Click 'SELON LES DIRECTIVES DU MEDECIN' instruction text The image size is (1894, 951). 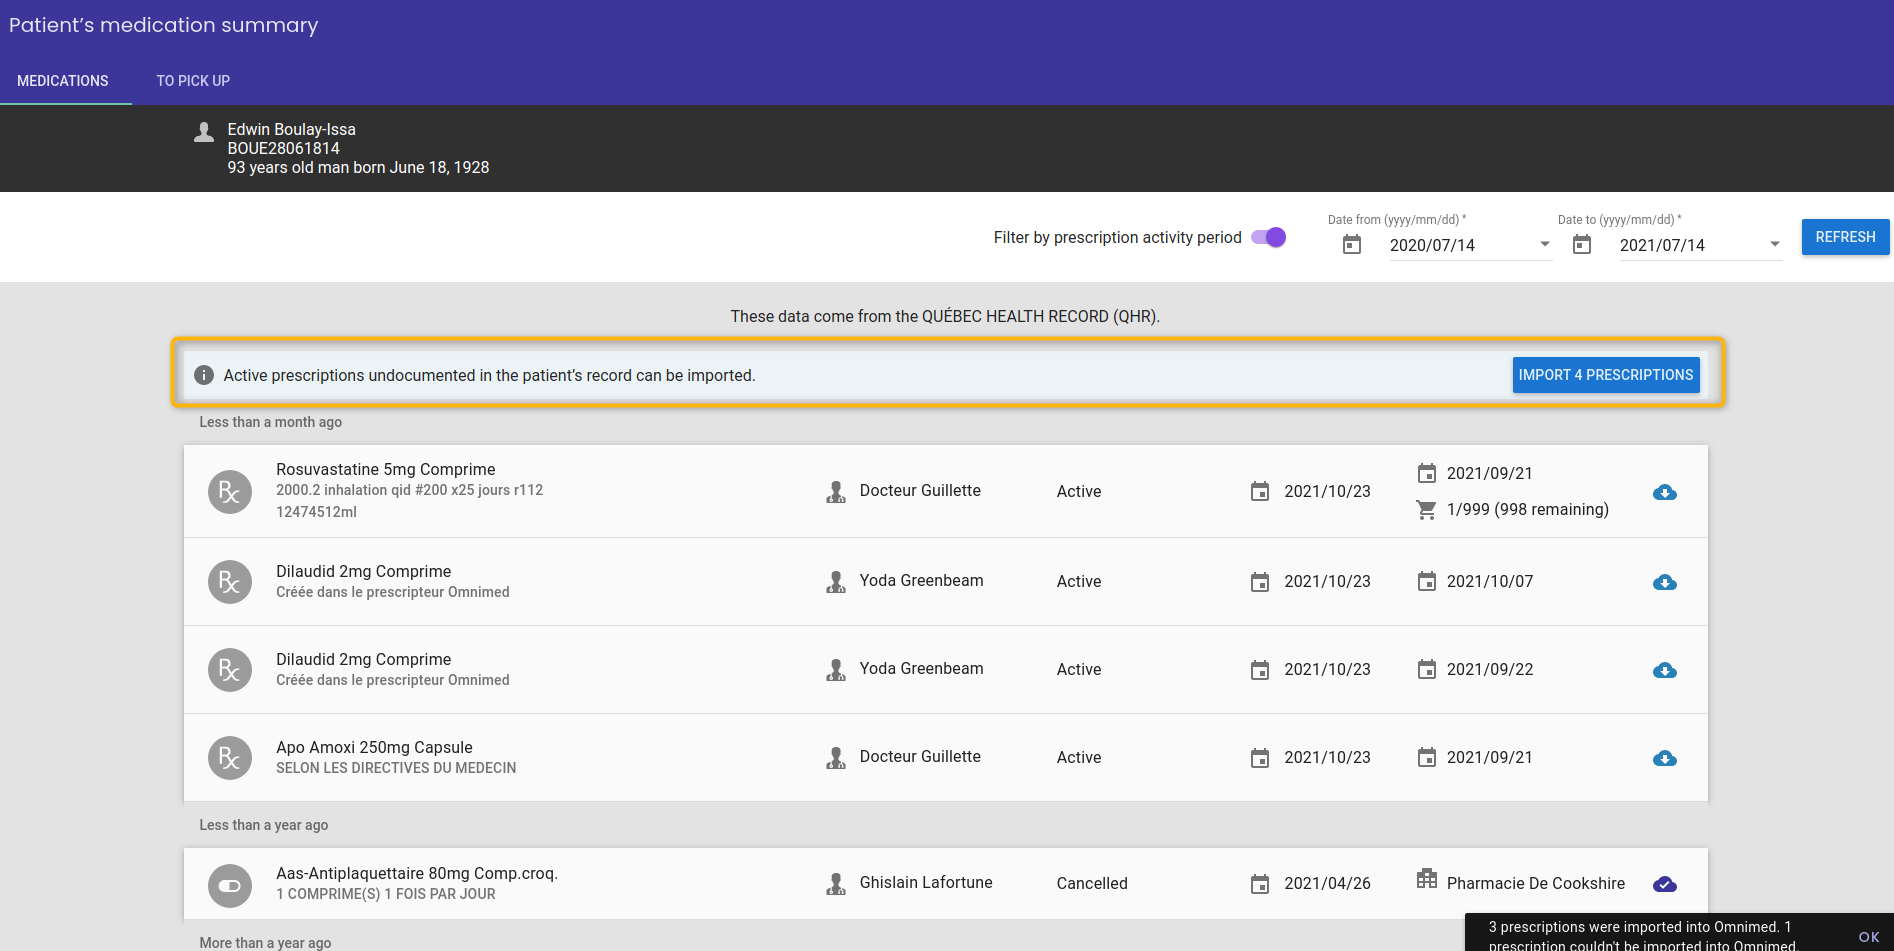396,768
